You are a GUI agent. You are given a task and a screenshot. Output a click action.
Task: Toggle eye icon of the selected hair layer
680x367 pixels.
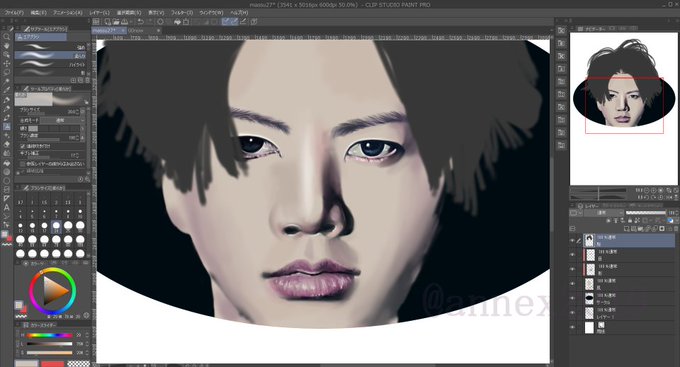click(x=572, y=240)
